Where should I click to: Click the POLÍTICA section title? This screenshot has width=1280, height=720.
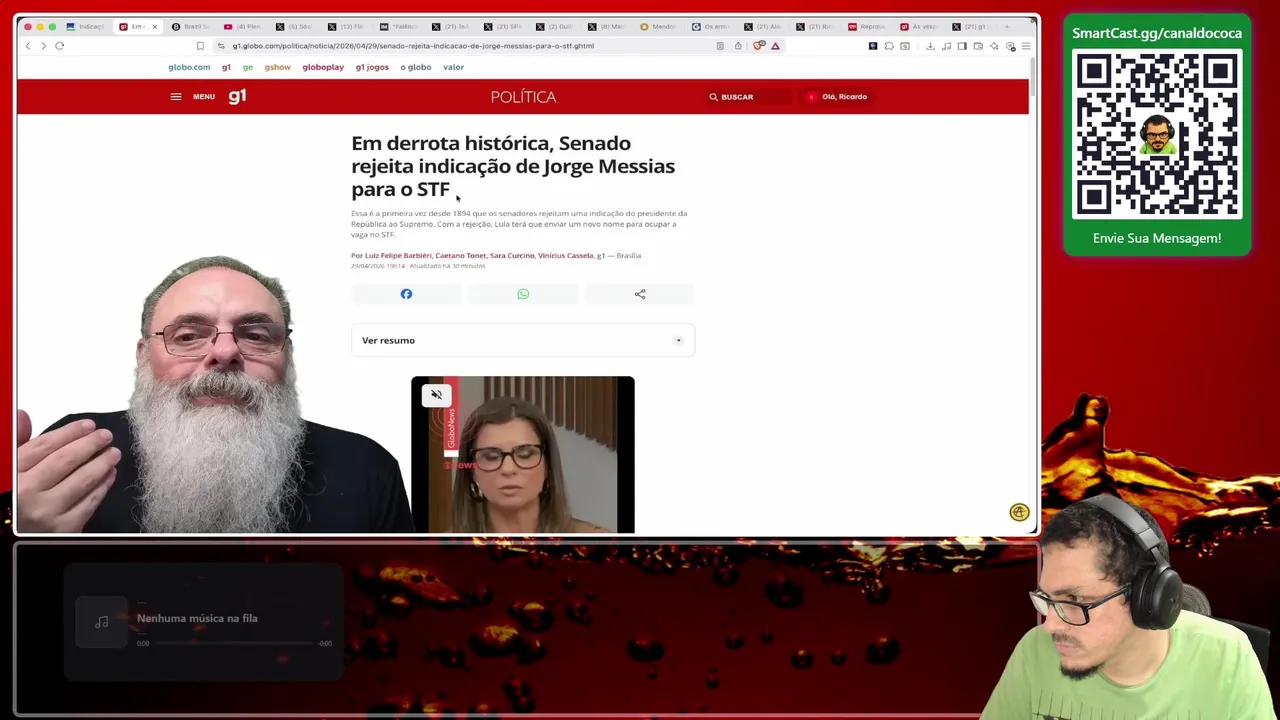tap(523, 97)
